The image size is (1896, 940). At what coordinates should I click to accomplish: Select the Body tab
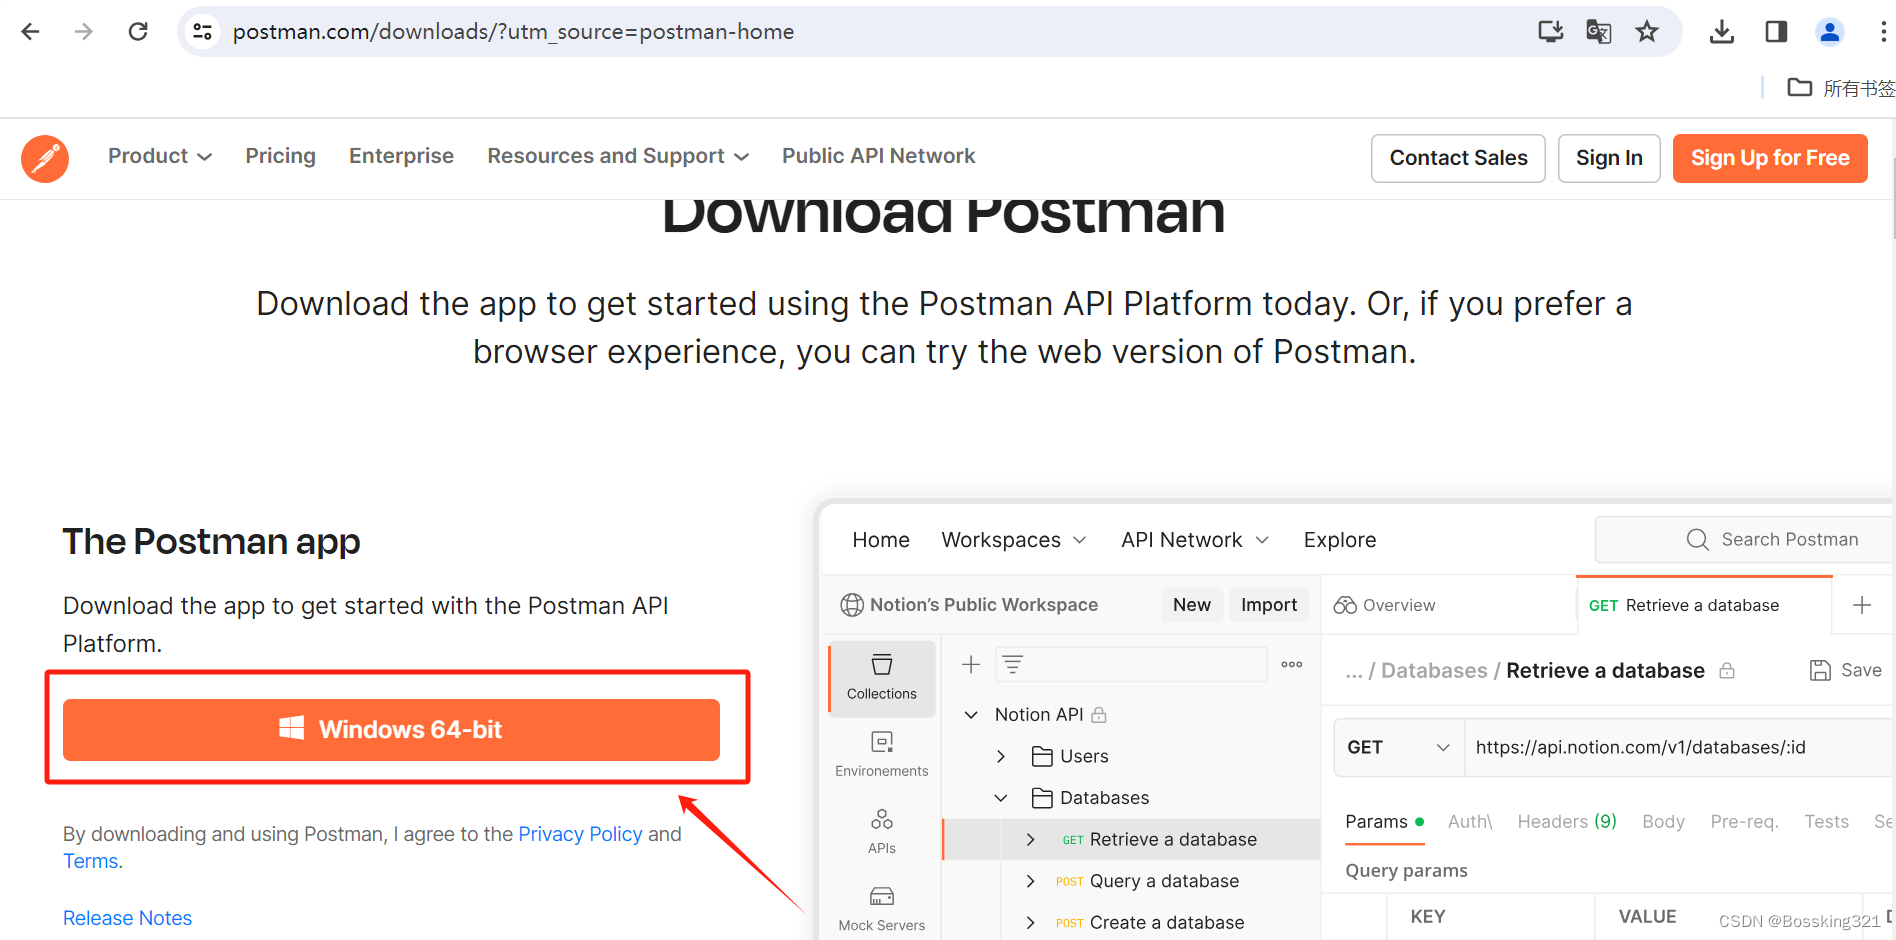click(1663, 822)
